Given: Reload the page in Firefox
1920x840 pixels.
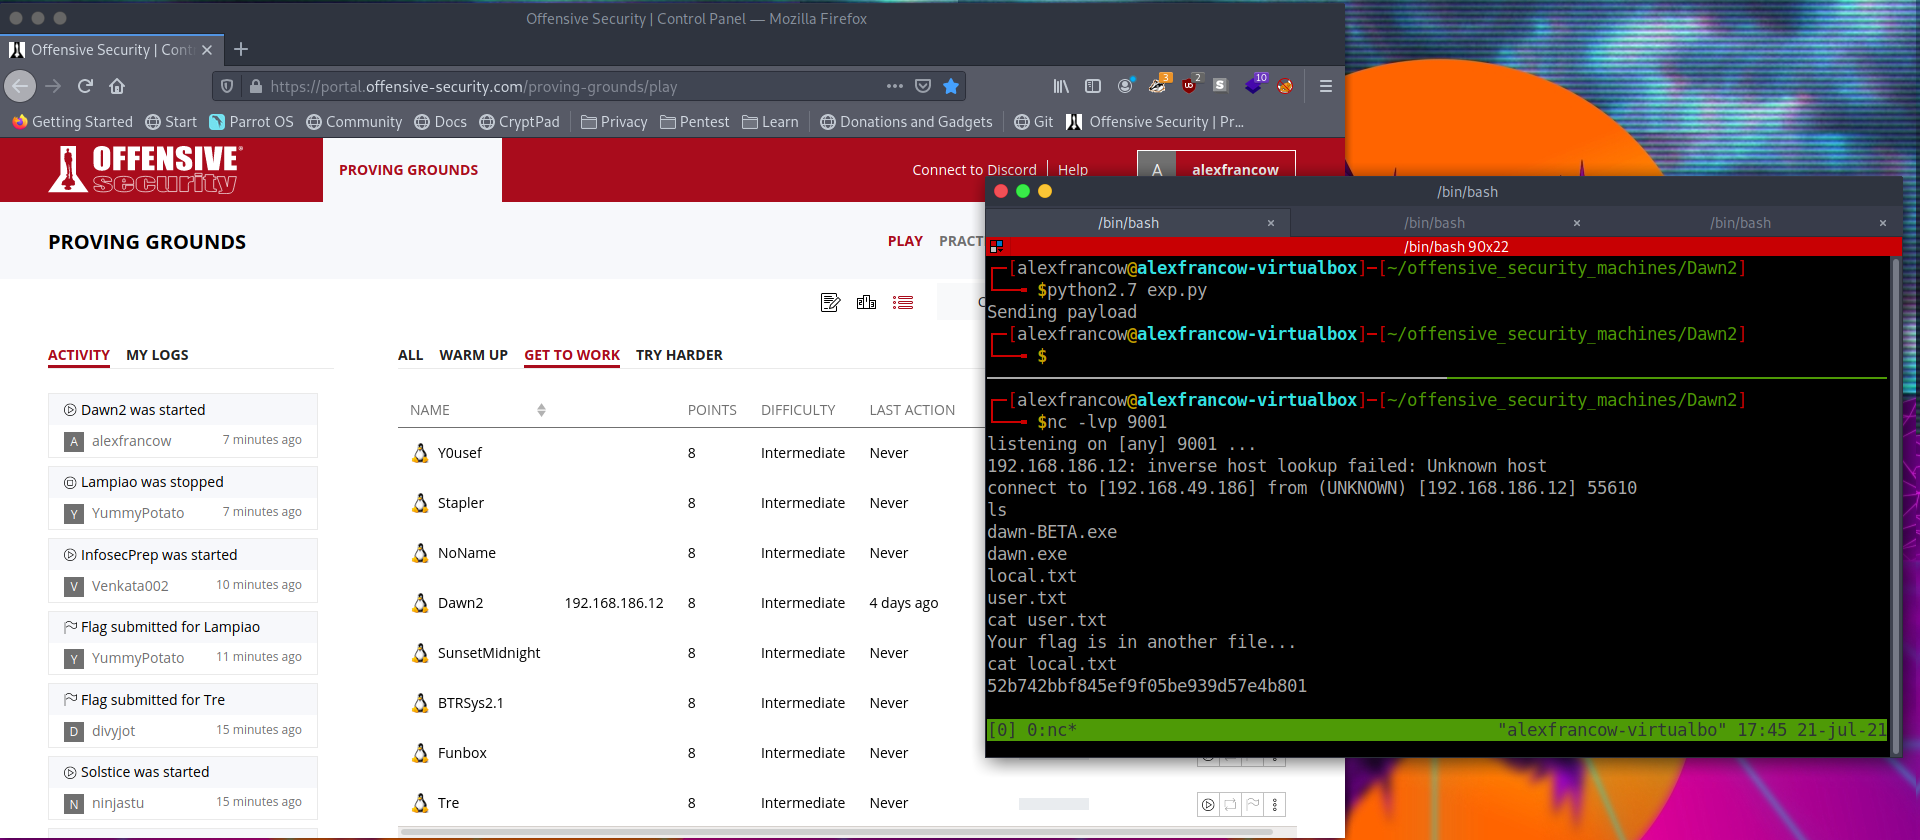Looking at the screenshot, I should coord(85,86).
